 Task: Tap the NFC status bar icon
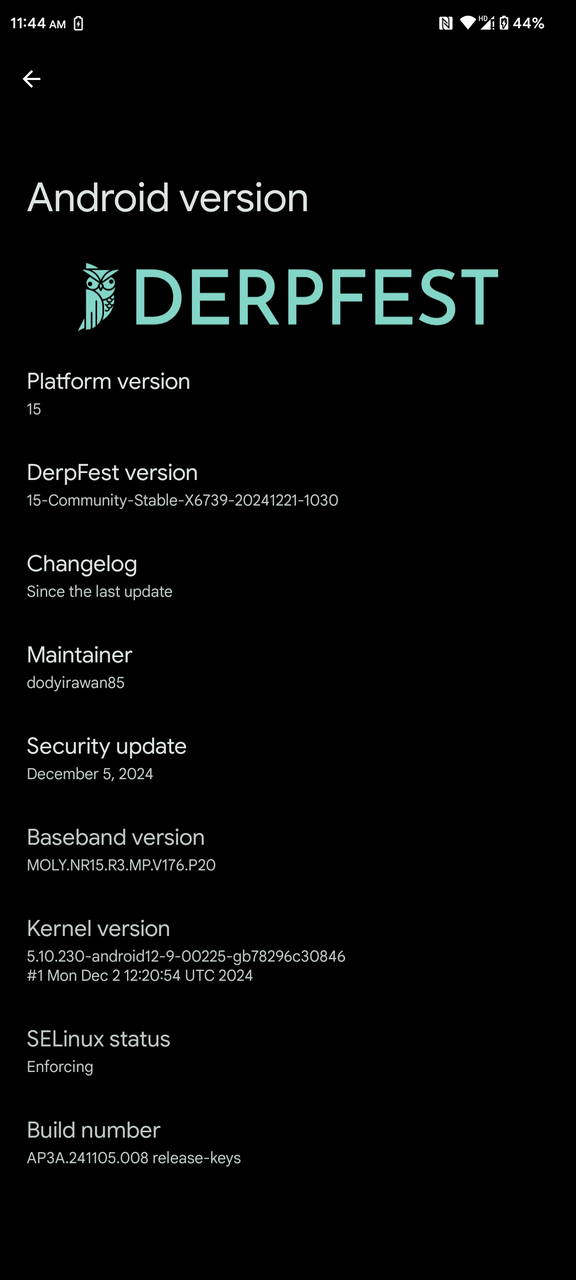click(446, 23)
